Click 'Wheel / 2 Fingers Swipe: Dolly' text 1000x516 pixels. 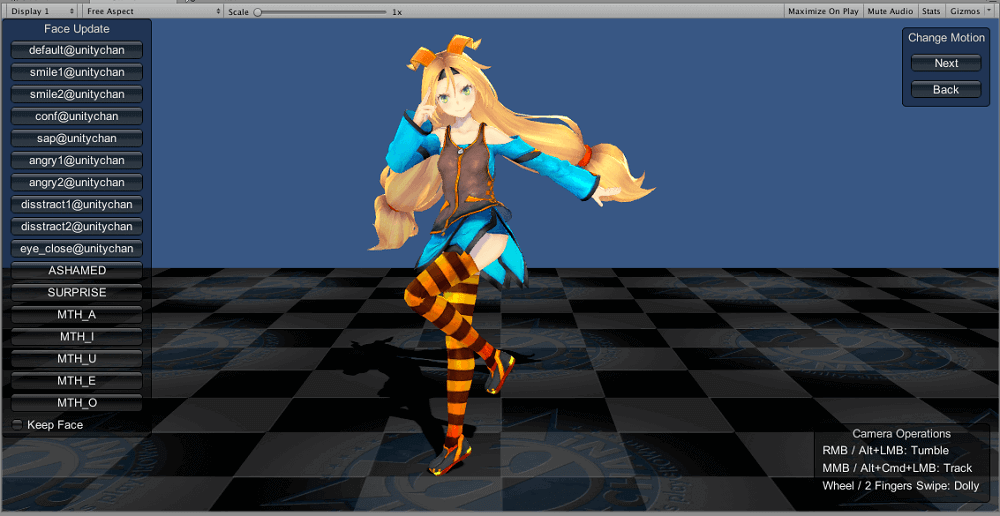pyautogui.click(x=901, y=486)
